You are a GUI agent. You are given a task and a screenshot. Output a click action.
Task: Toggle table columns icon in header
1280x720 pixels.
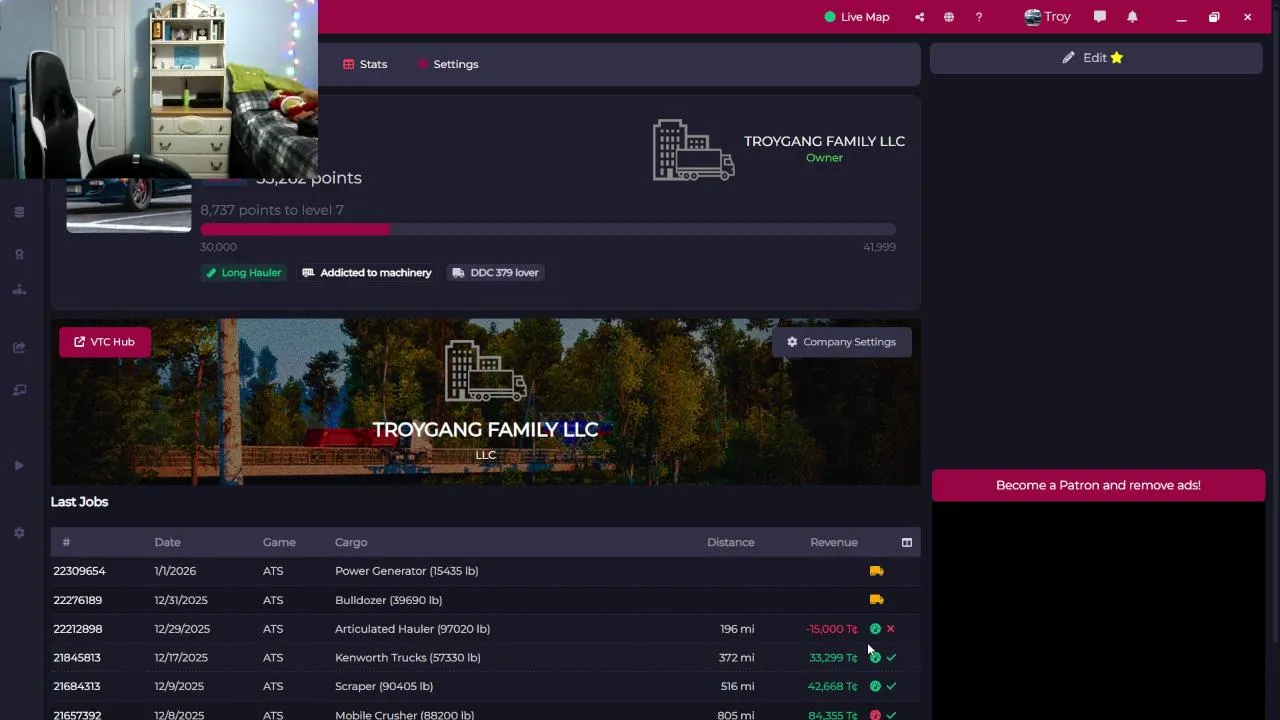907,542
